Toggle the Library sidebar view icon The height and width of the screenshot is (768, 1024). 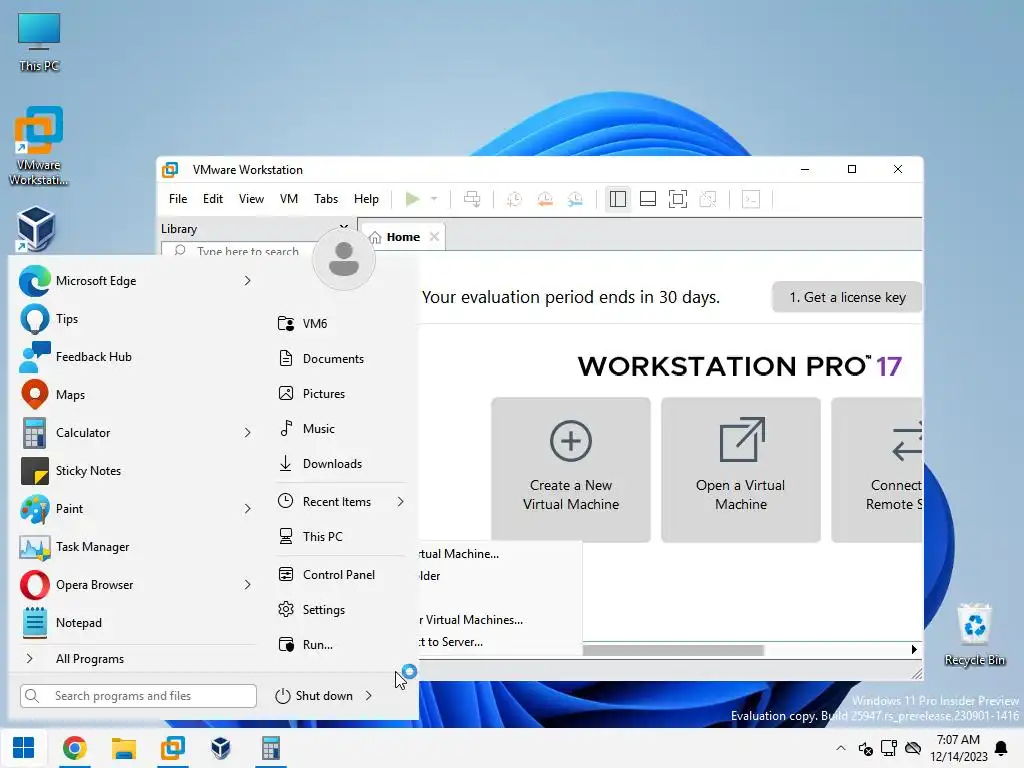pos(618,199)
